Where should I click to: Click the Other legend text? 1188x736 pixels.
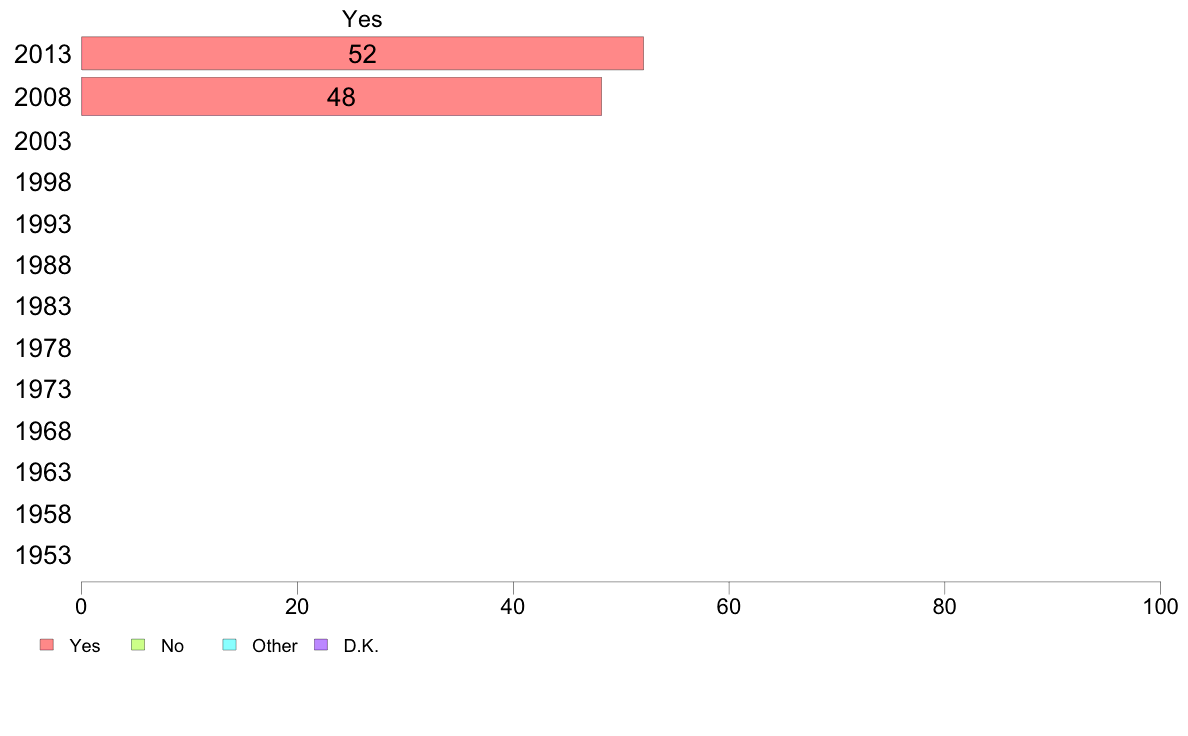click(x=274, y=646)
